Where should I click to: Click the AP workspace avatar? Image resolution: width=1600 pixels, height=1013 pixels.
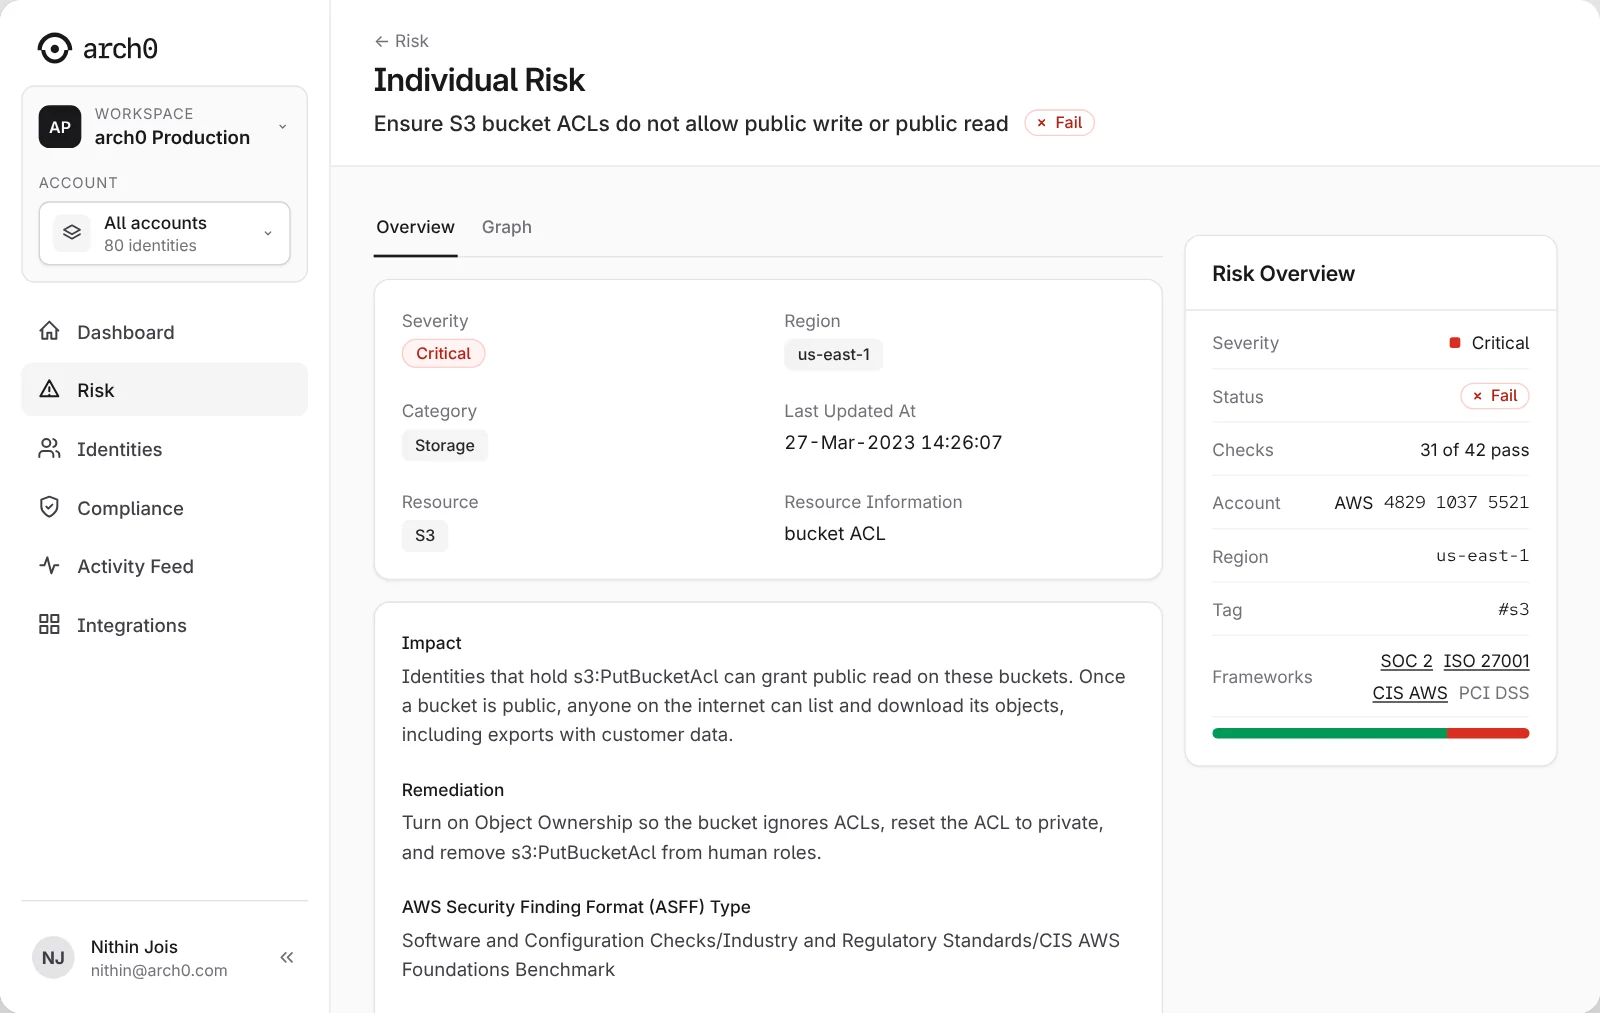click(x=60, y=127)
